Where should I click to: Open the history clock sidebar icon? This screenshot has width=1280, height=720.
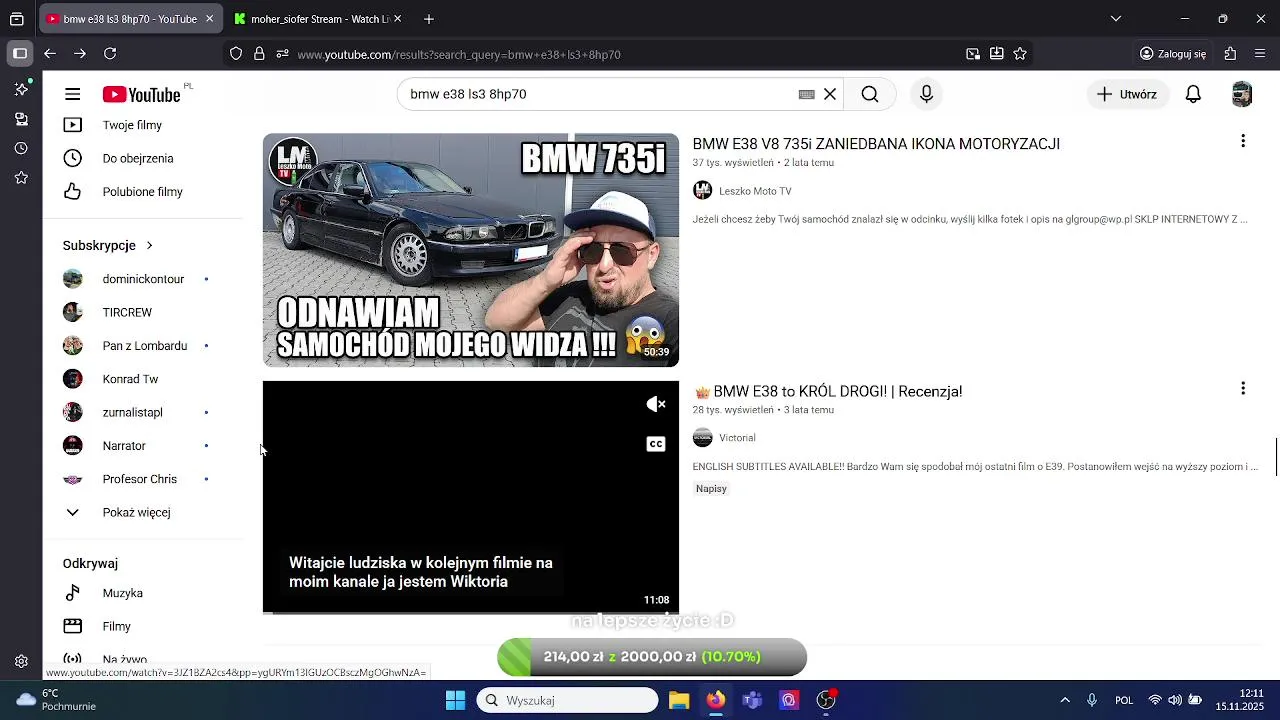[x=21, y=148]
